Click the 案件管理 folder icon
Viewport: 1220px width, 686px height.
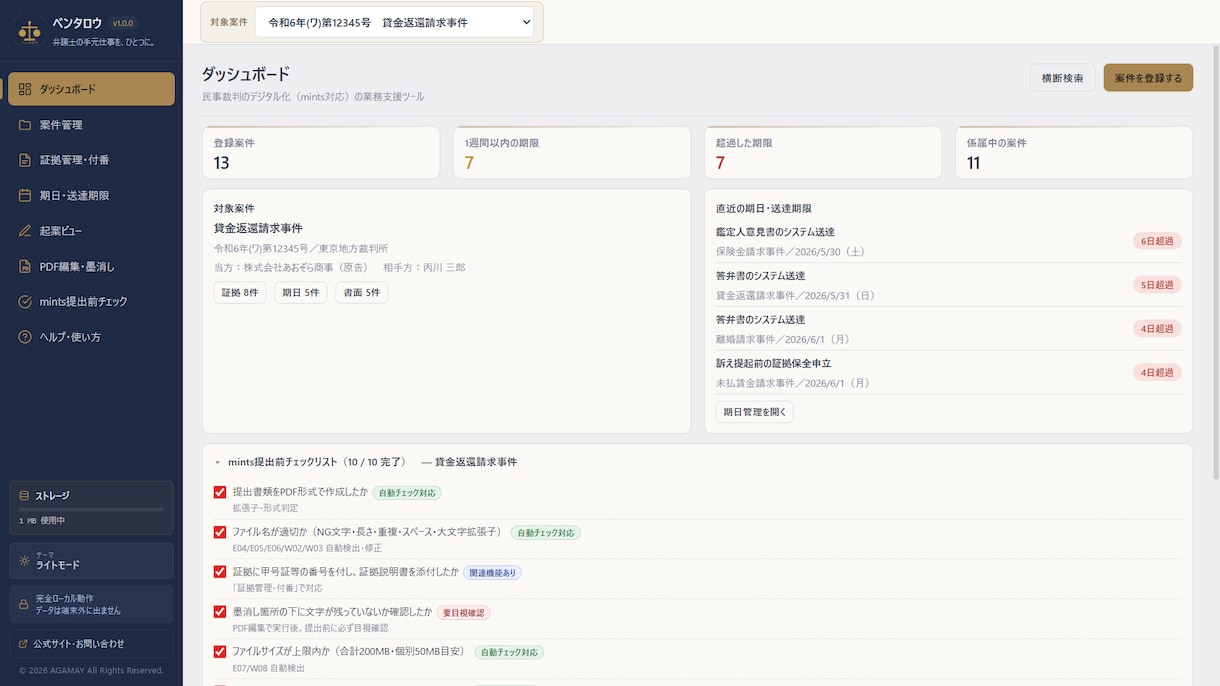point(25,125)
